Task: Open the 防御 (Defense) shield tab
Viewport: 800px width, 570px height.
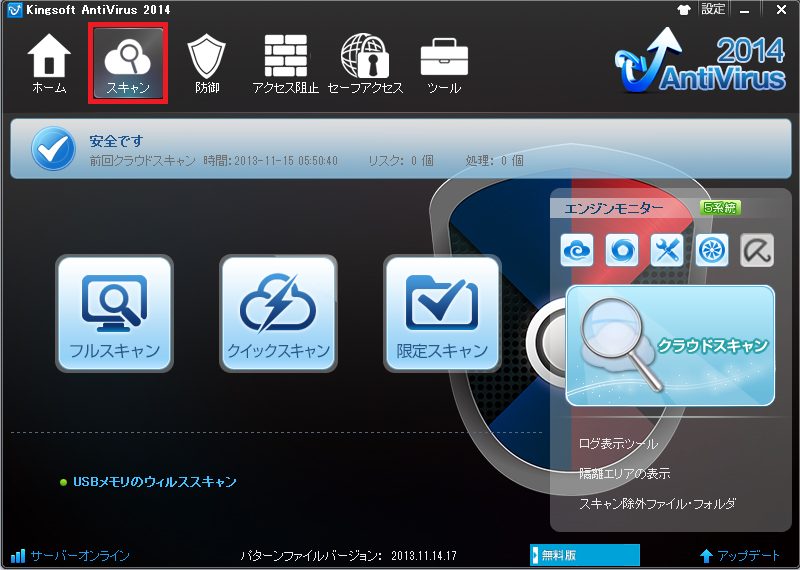Action: coord(207,64)
